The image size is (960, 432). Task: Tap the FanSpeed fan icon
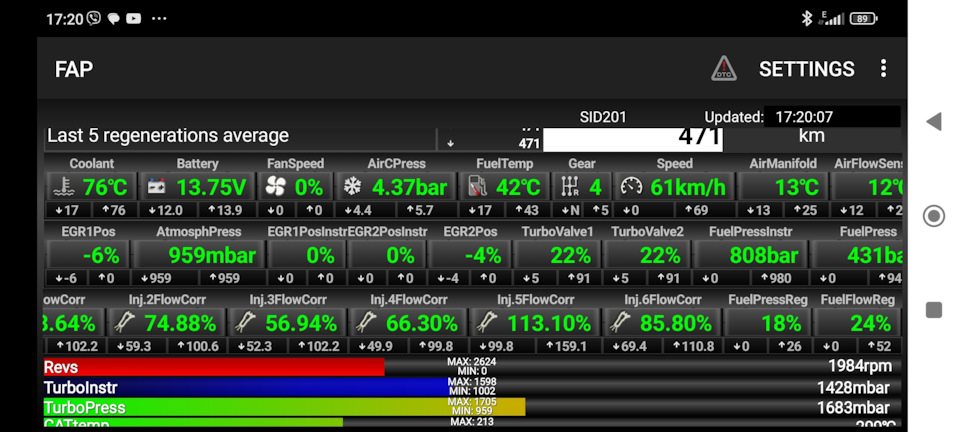pos(276,187)
